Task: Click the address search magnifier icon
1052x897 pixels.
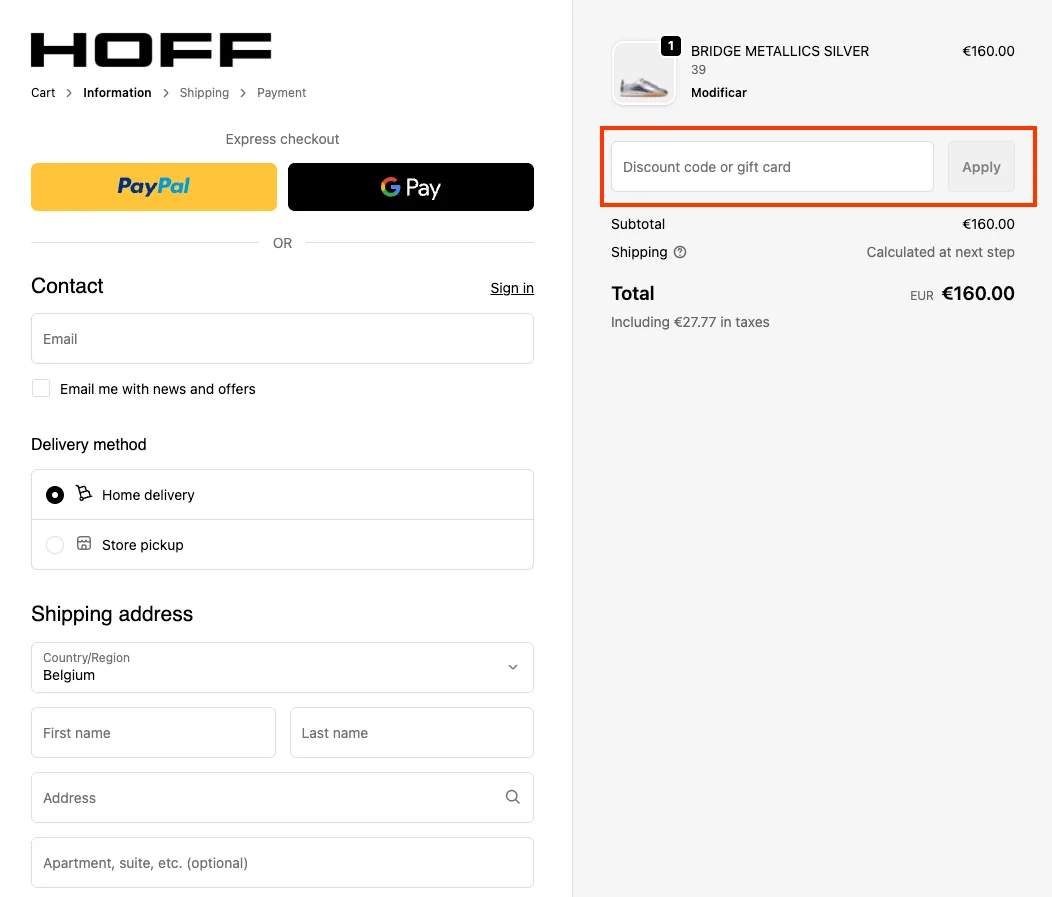Action: (x=513, y=797)
